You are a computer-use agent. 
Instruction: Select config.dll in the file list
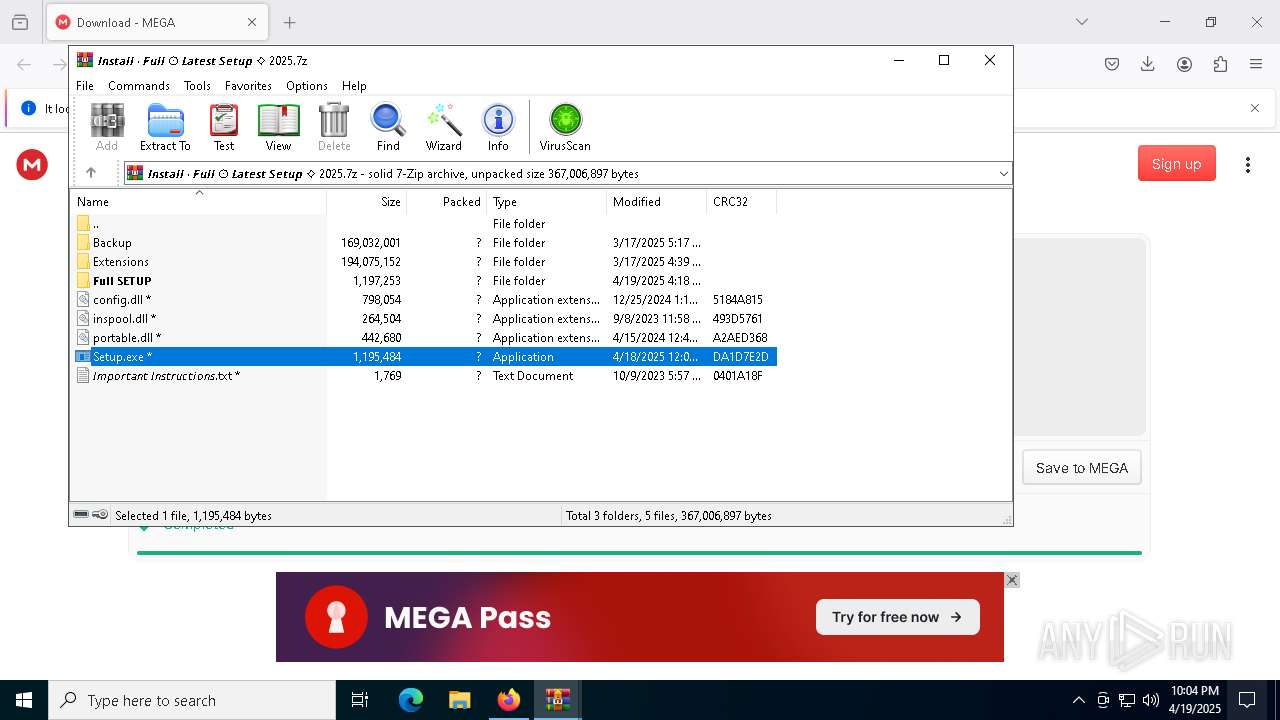[424, 300]
